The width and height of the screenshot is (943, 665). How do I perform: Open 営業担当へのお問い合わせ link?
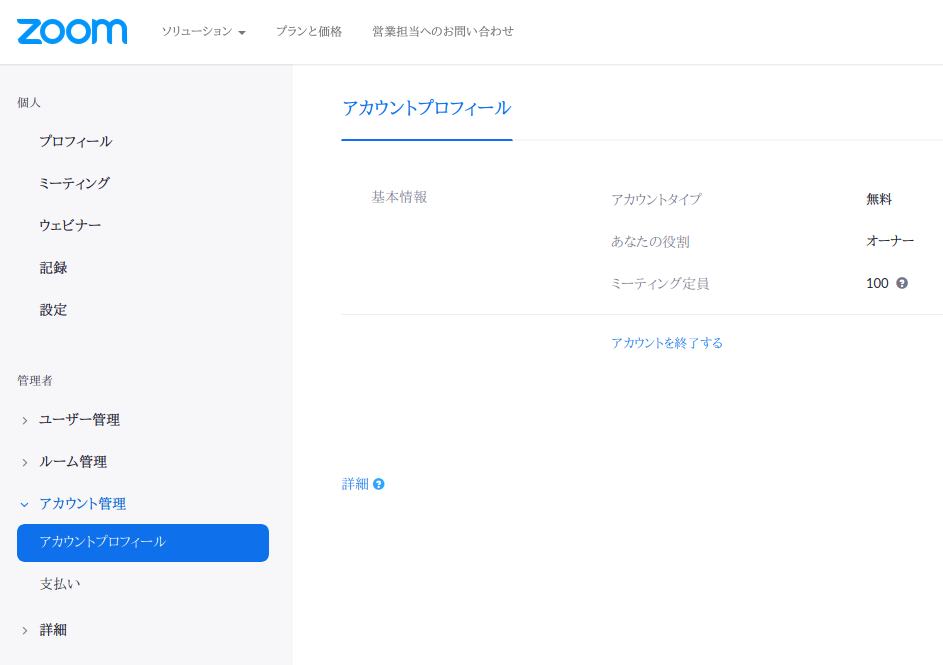[x=443, y=31]
